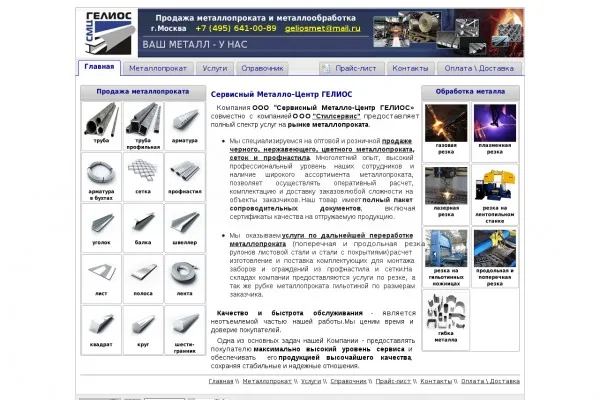Open the Оплата \ Доставка tab
Viewport: 600px width, 400px height.
(x=479, y=69)
